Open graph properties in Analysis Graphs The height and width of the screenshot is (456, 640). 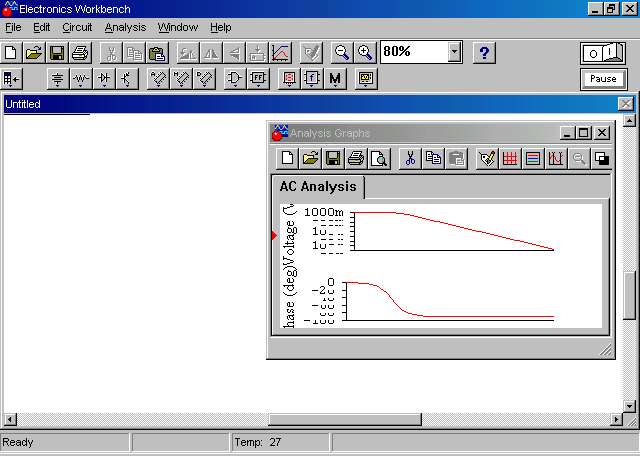pos(487,158)
